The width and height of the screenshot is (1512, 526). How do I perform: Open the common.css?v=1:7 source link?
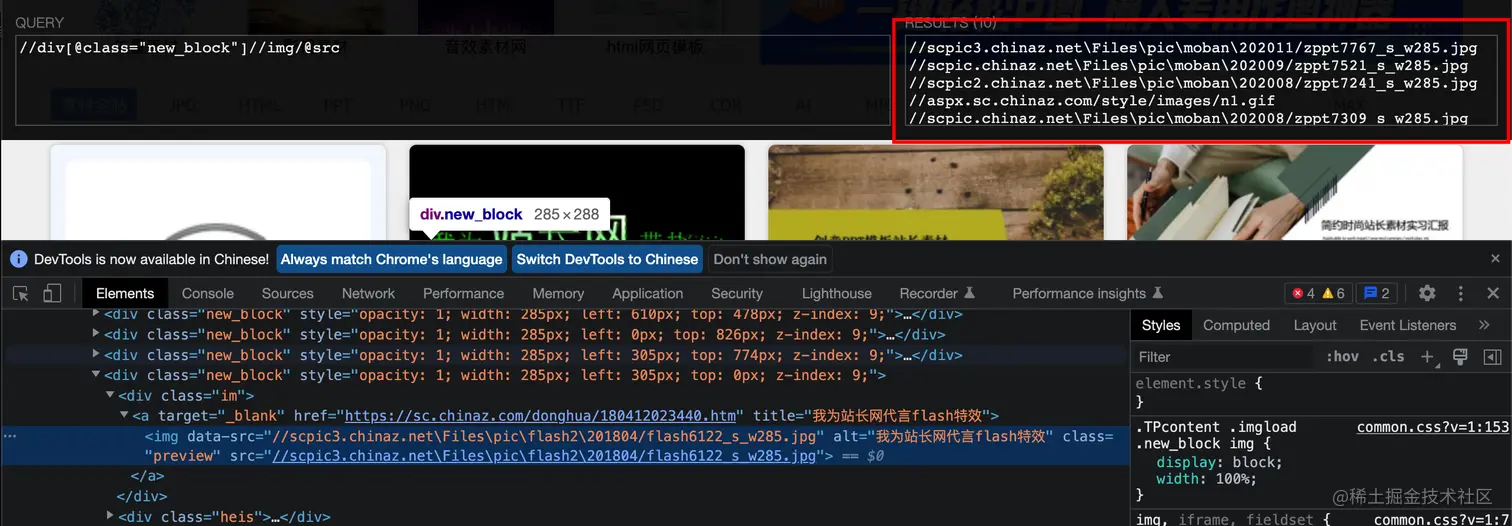coord(1442,519)
